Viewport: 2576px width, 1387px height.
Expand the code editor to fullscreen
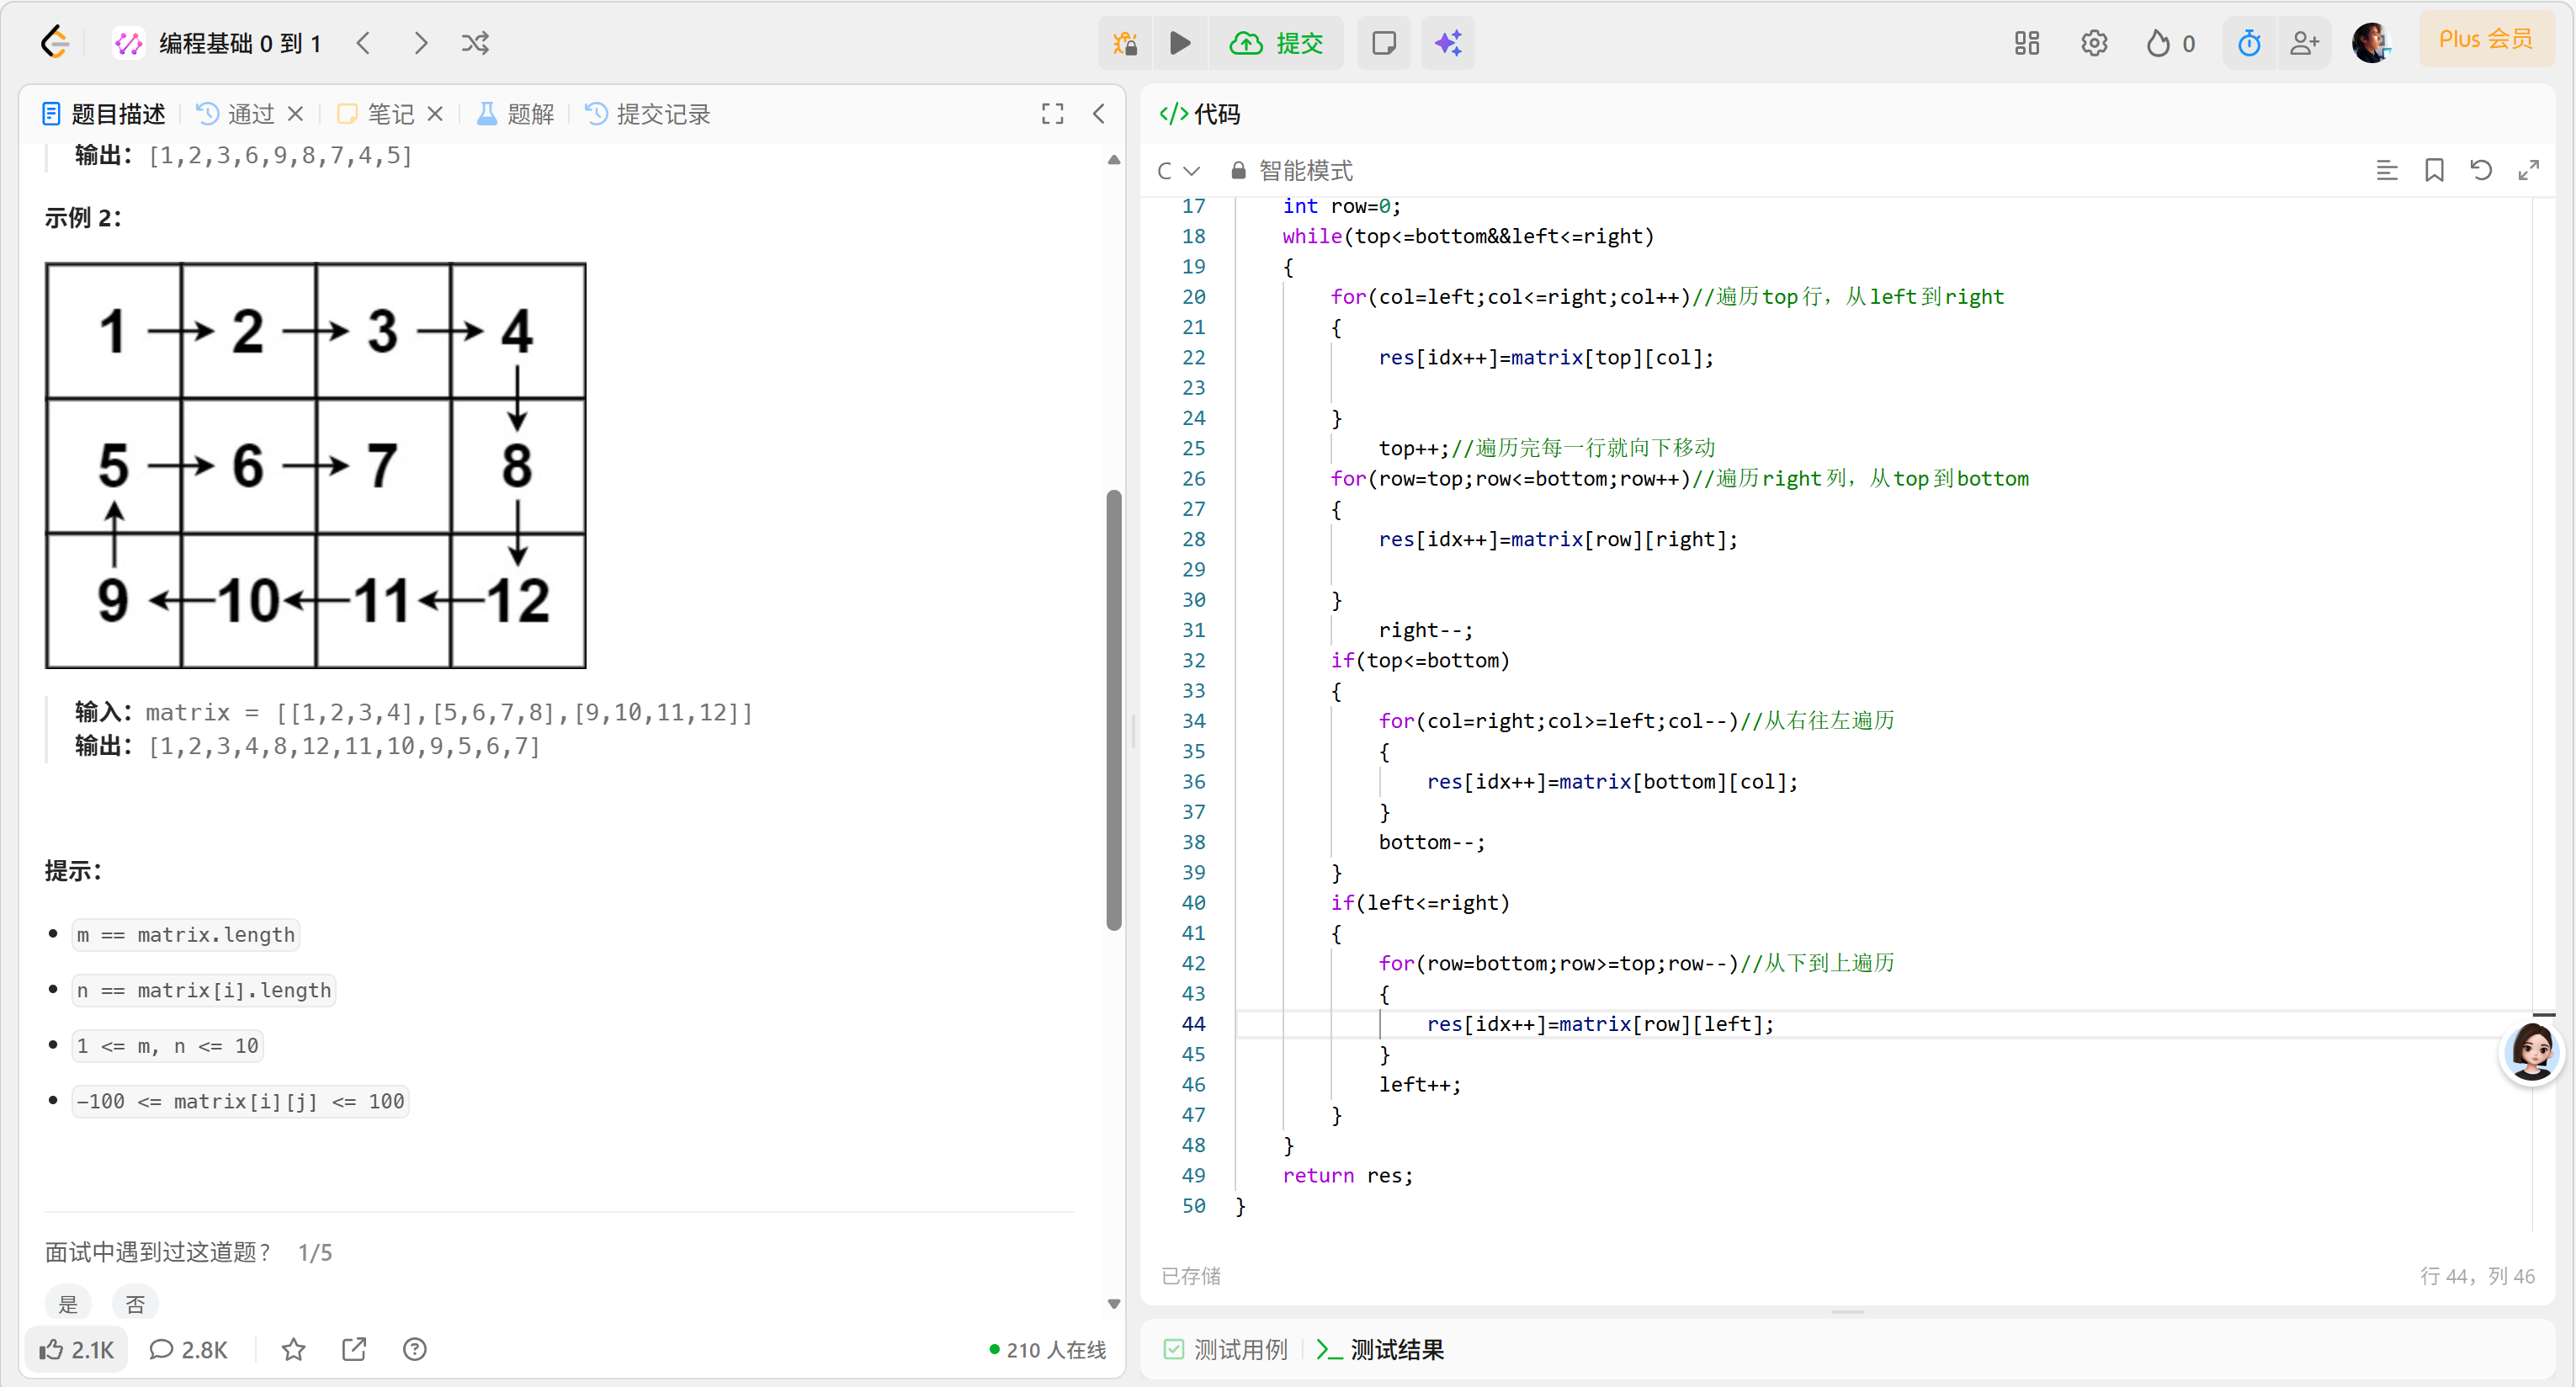coord(2530,170)
